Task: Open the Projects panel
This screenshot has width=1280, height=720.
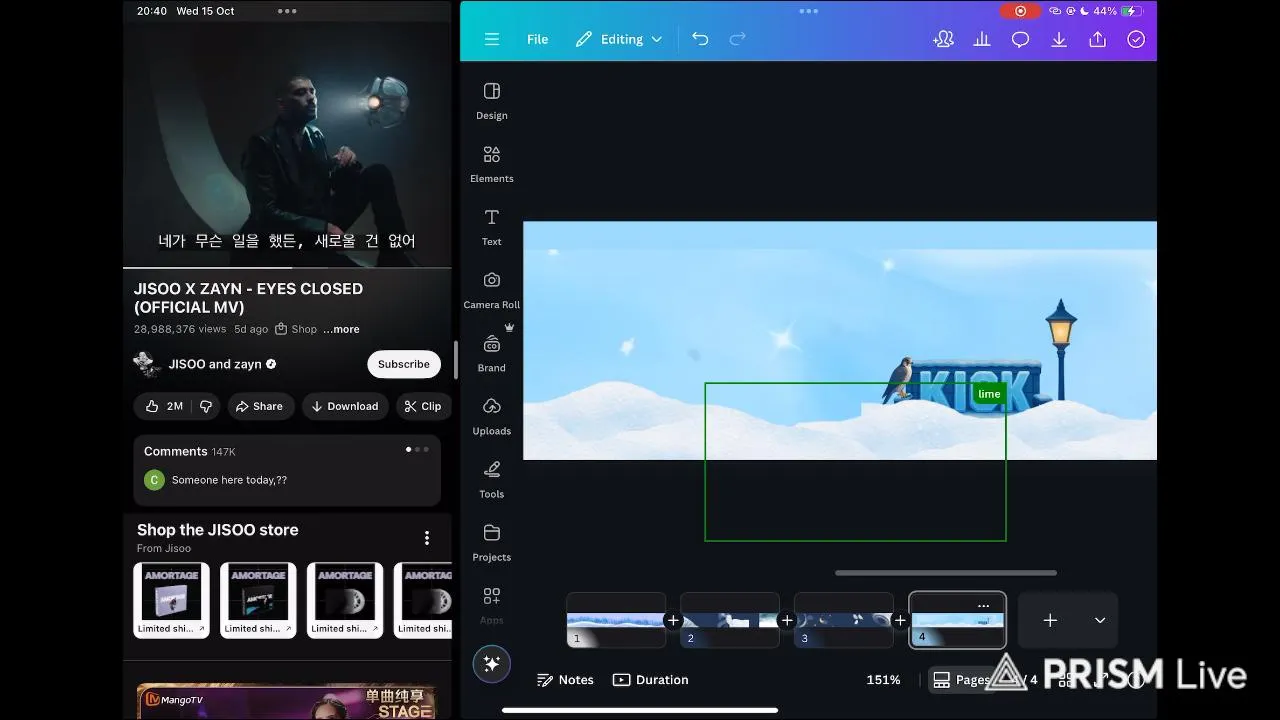Action: (491, 542)
